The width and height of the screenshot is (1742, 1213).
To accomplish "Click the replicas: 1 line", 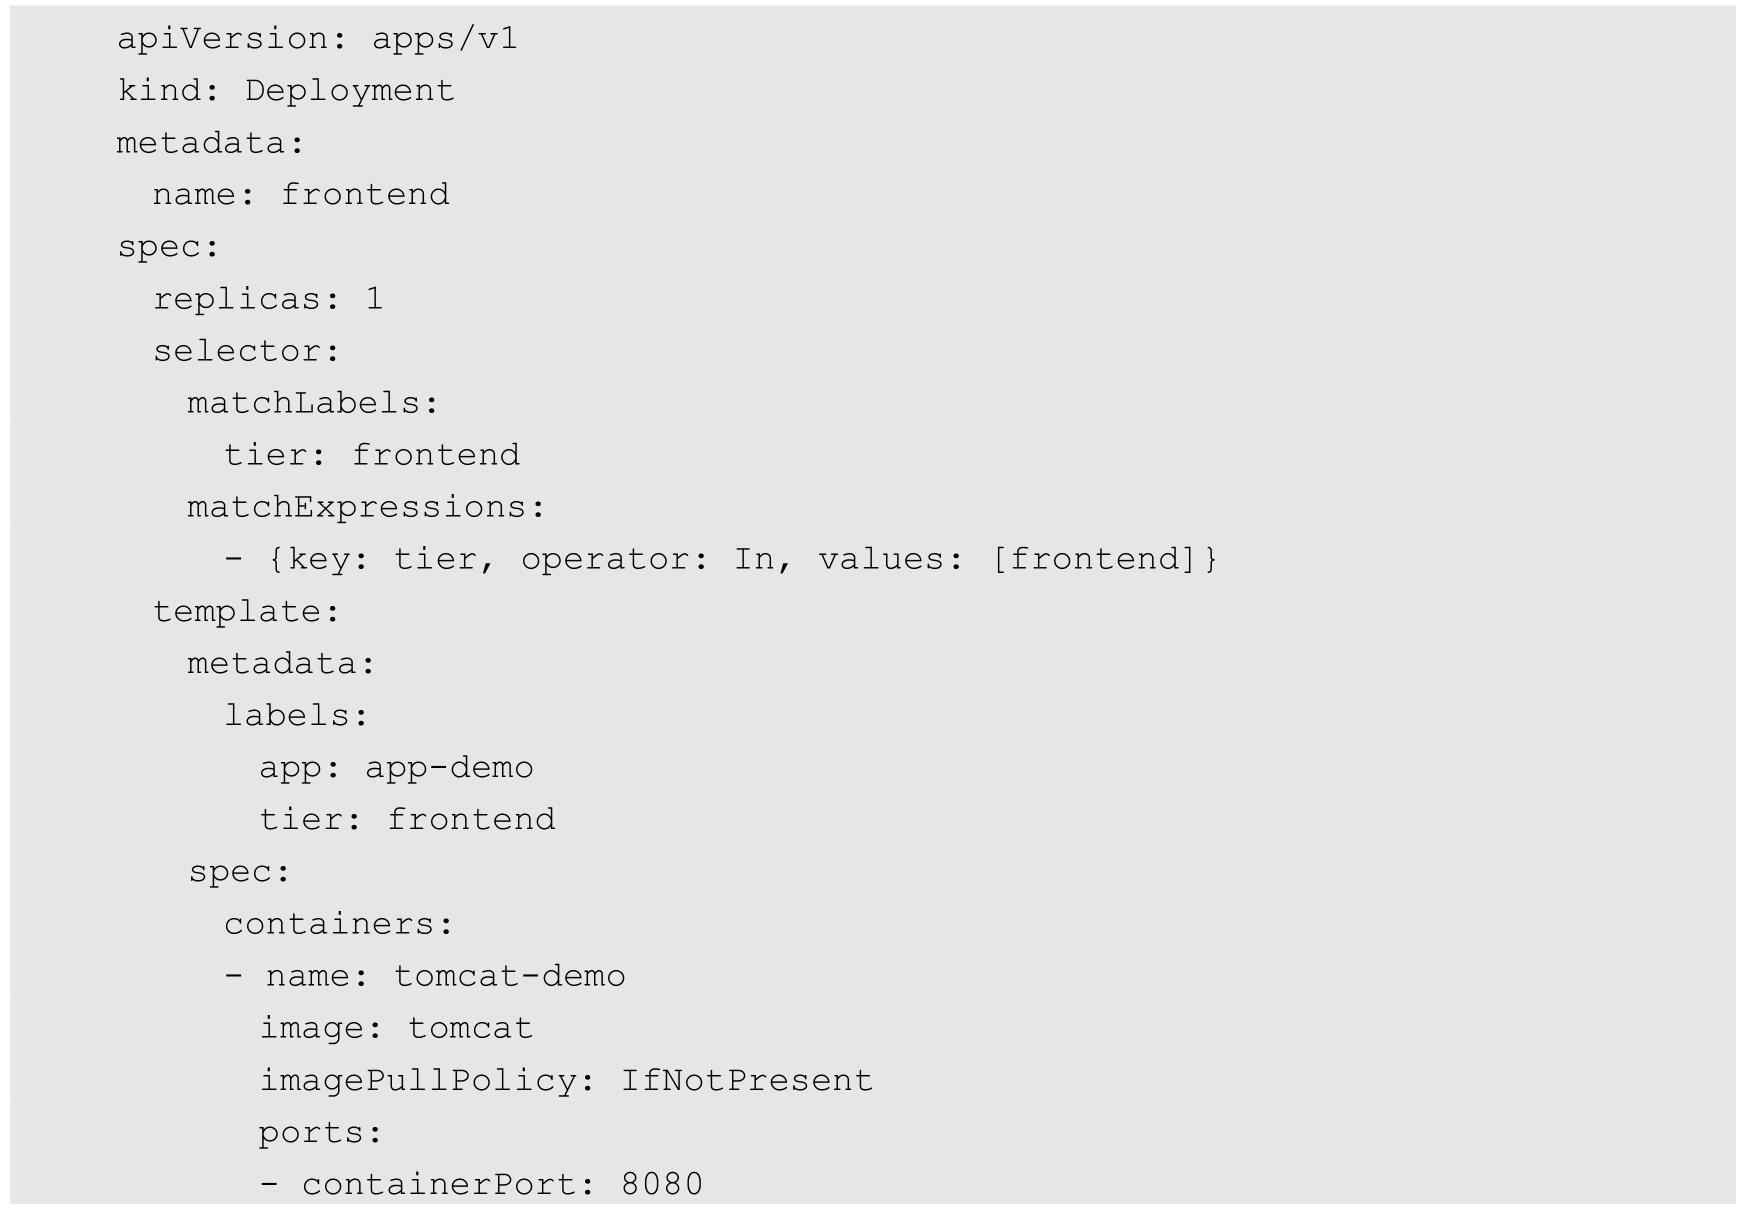I will tap(267, 299).
